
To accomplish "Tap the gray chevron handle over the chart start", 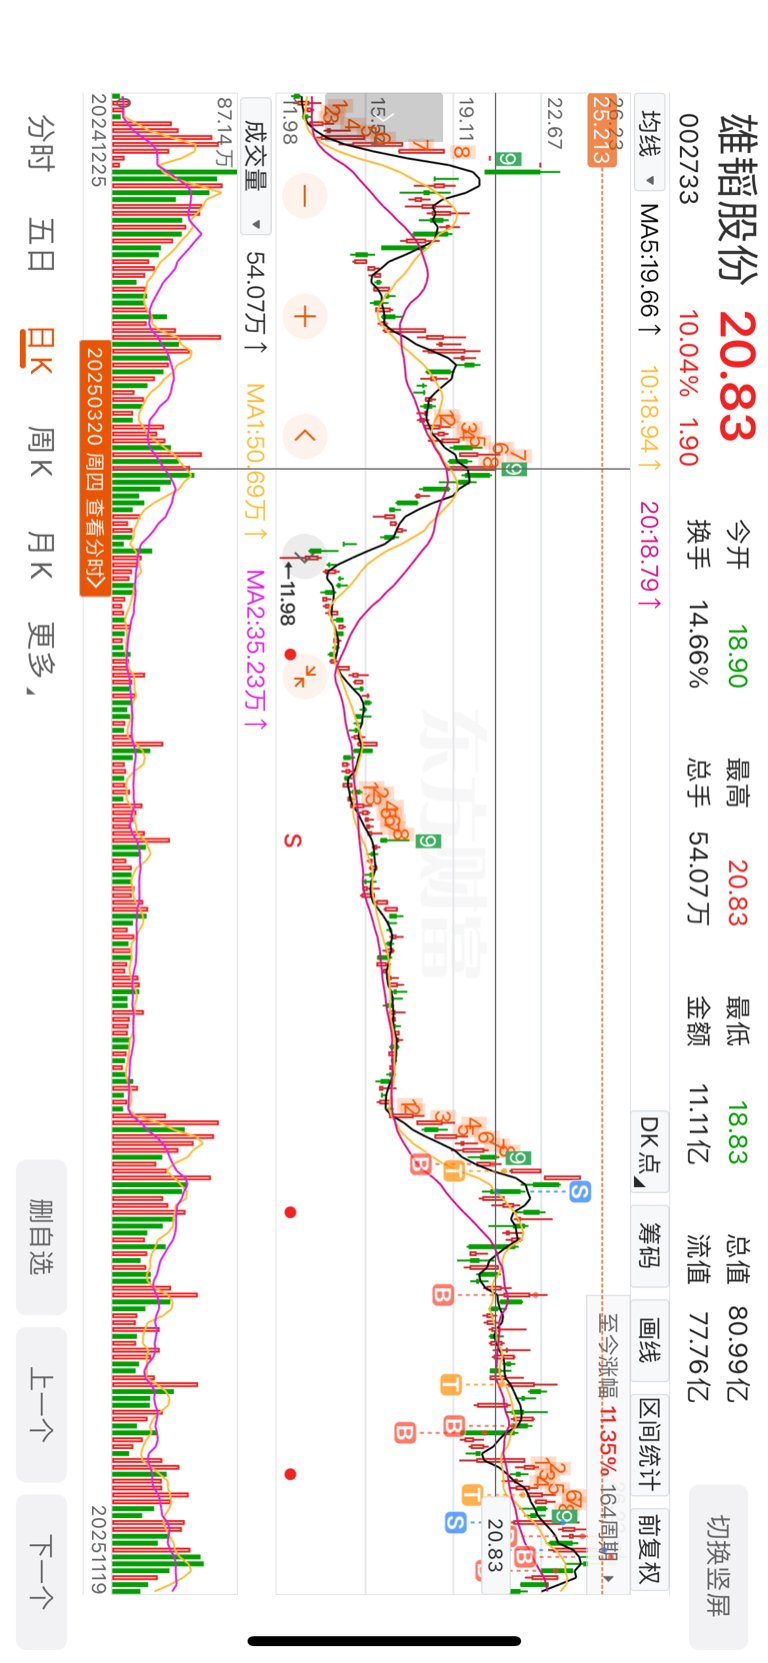I will [x=384, y=117].
